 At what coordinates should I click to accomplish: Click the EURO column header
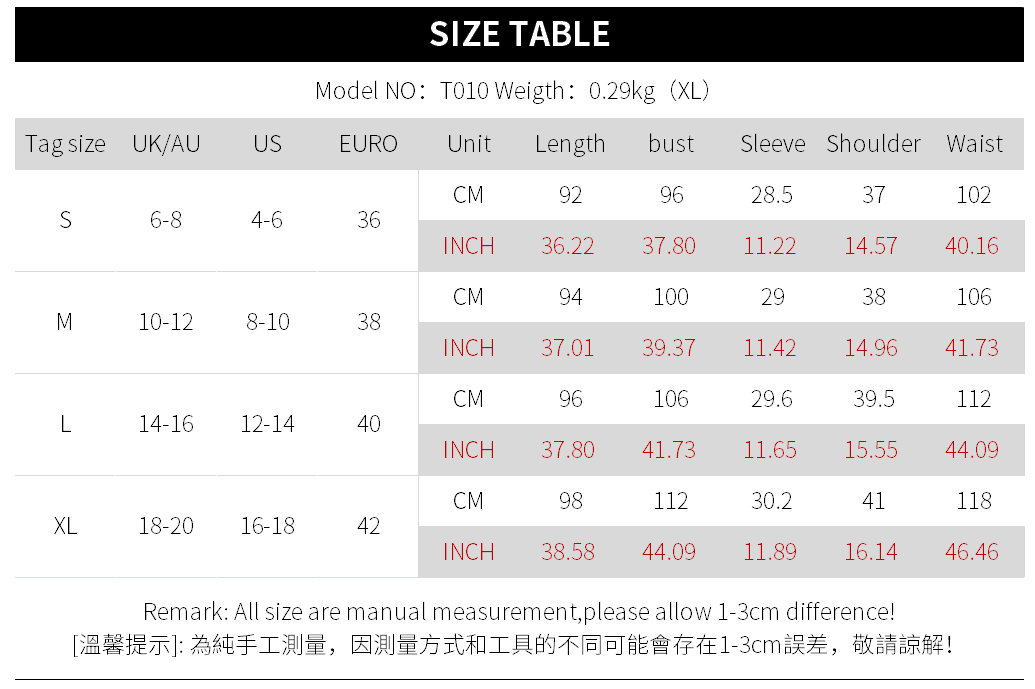[x=368, y=144]
